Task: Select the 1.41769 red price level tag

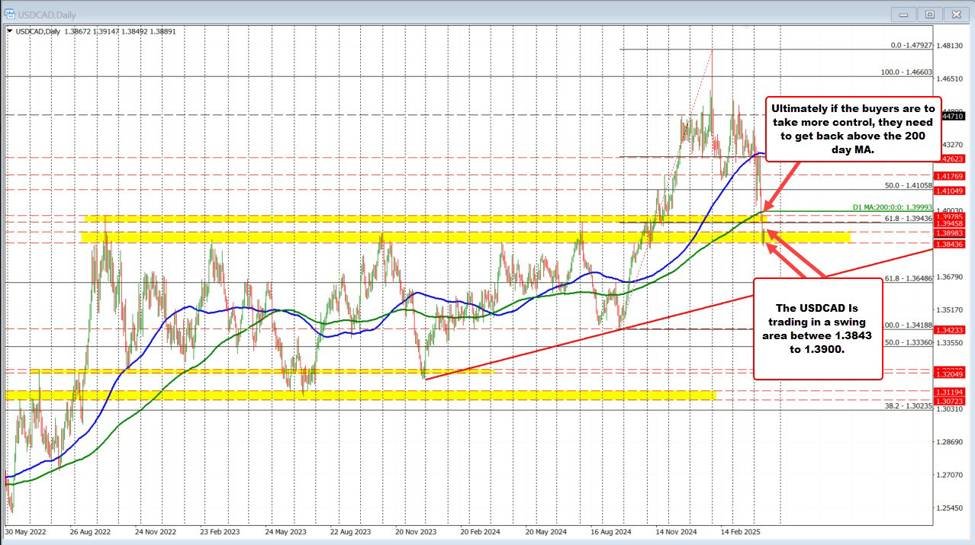Action: [x=951, y=175]
